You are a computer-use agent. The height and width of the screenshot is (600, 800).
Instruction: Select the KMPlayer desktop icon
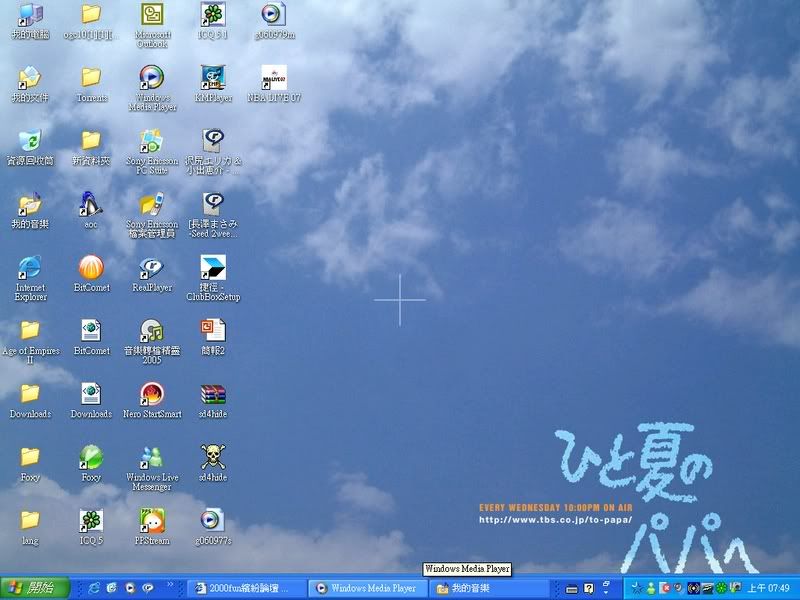[212, 77]
